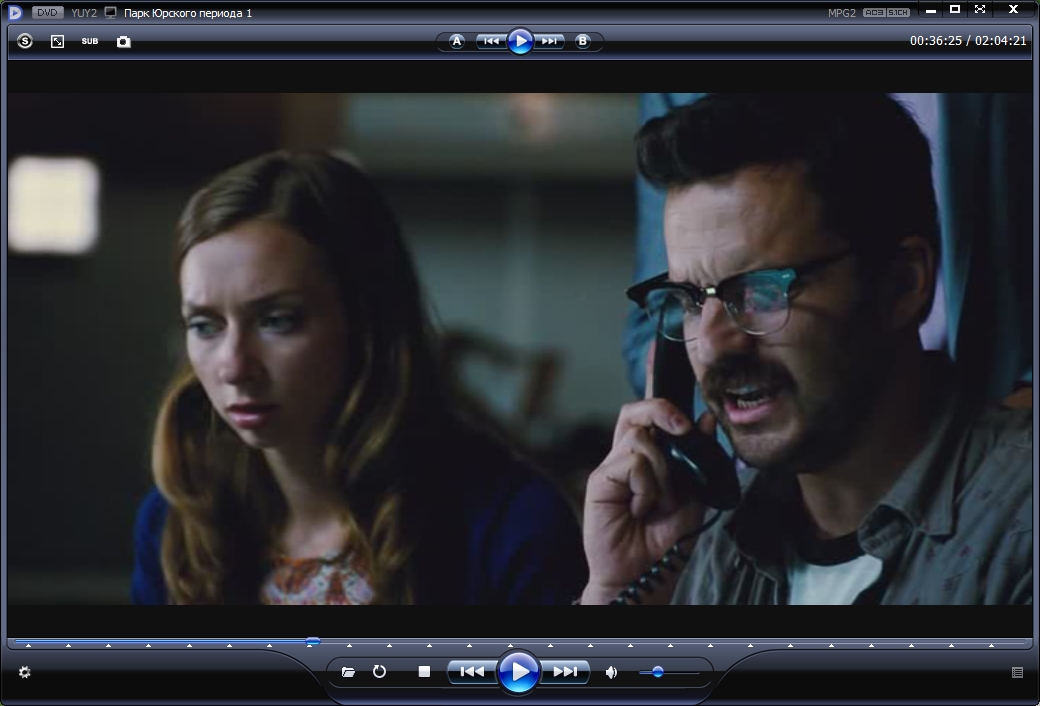Click the large bottom play button
Image resolution: width=1040 pixels, height=706 pixels.
click(x=518, y=671)
